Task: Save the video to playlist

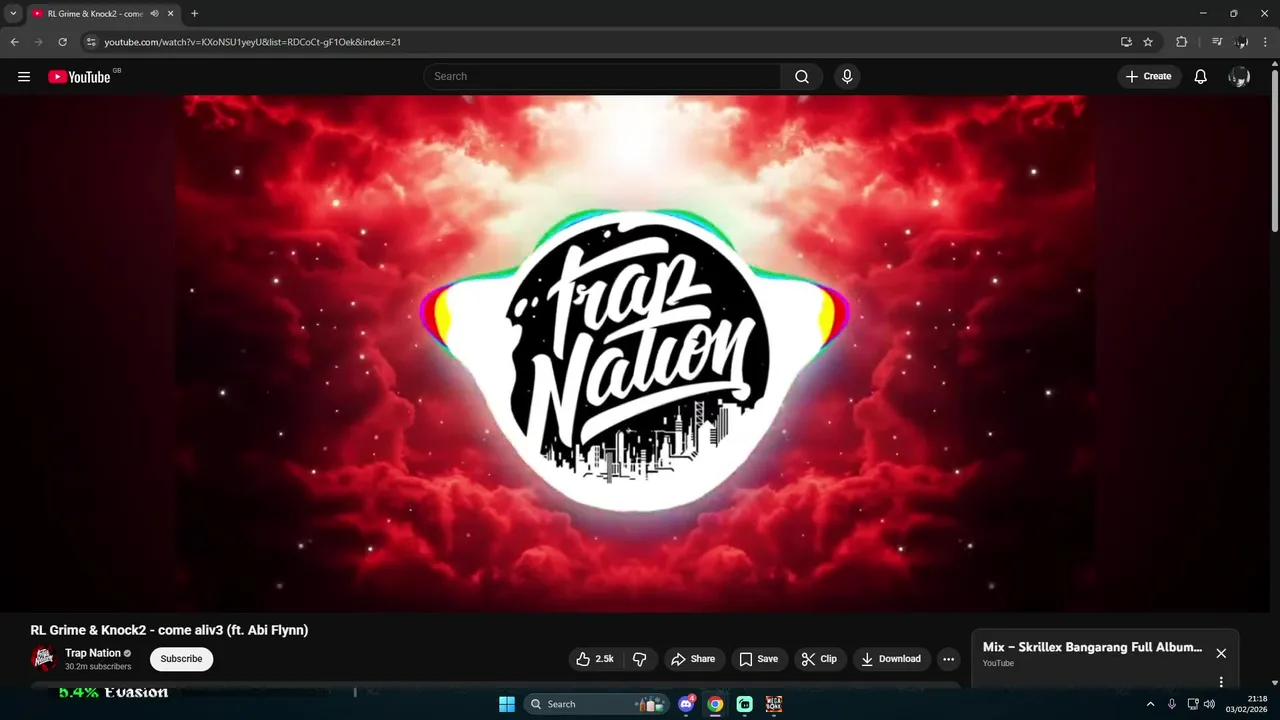Action: tap(758, 659)
